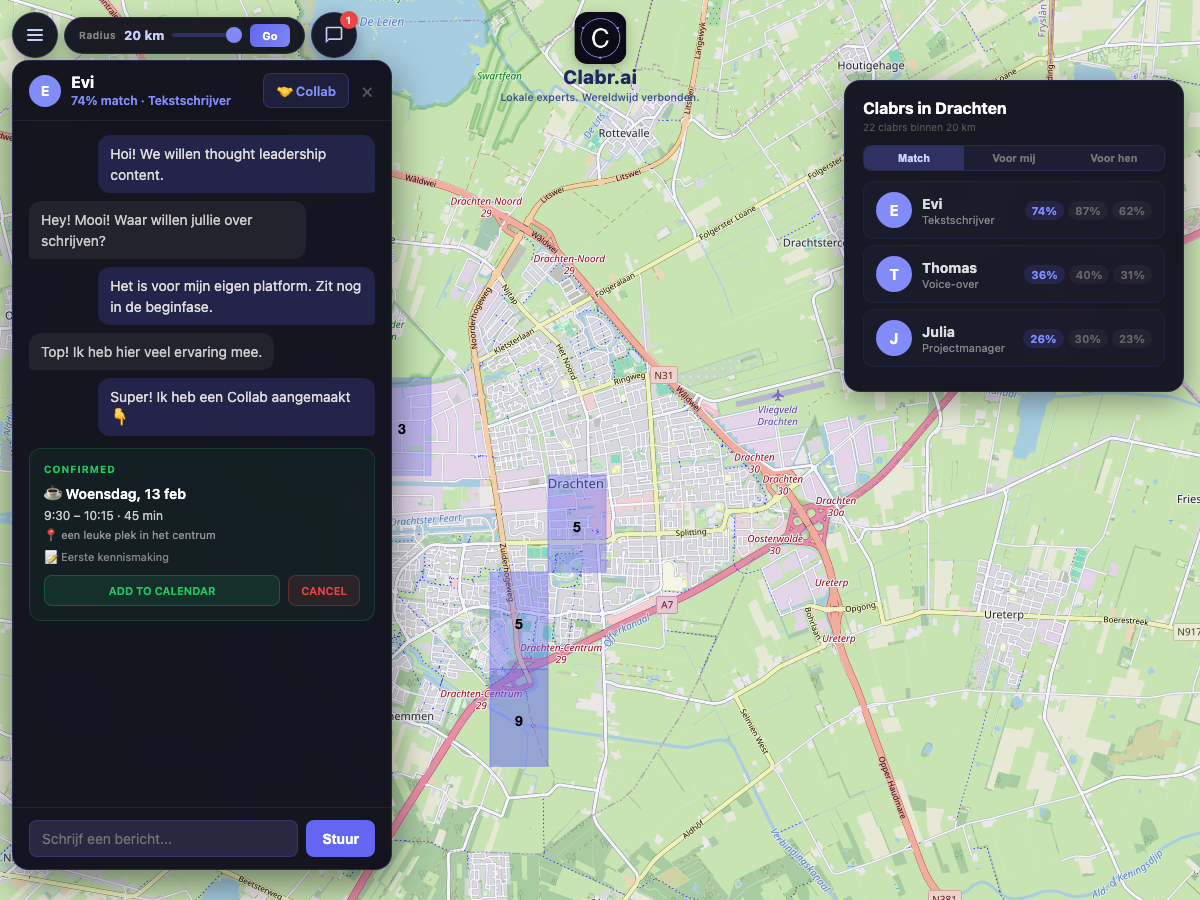1200x900 pixels.
Task: Open chat notifications via the speech bubble icon
Action: [x=333, y=35]
